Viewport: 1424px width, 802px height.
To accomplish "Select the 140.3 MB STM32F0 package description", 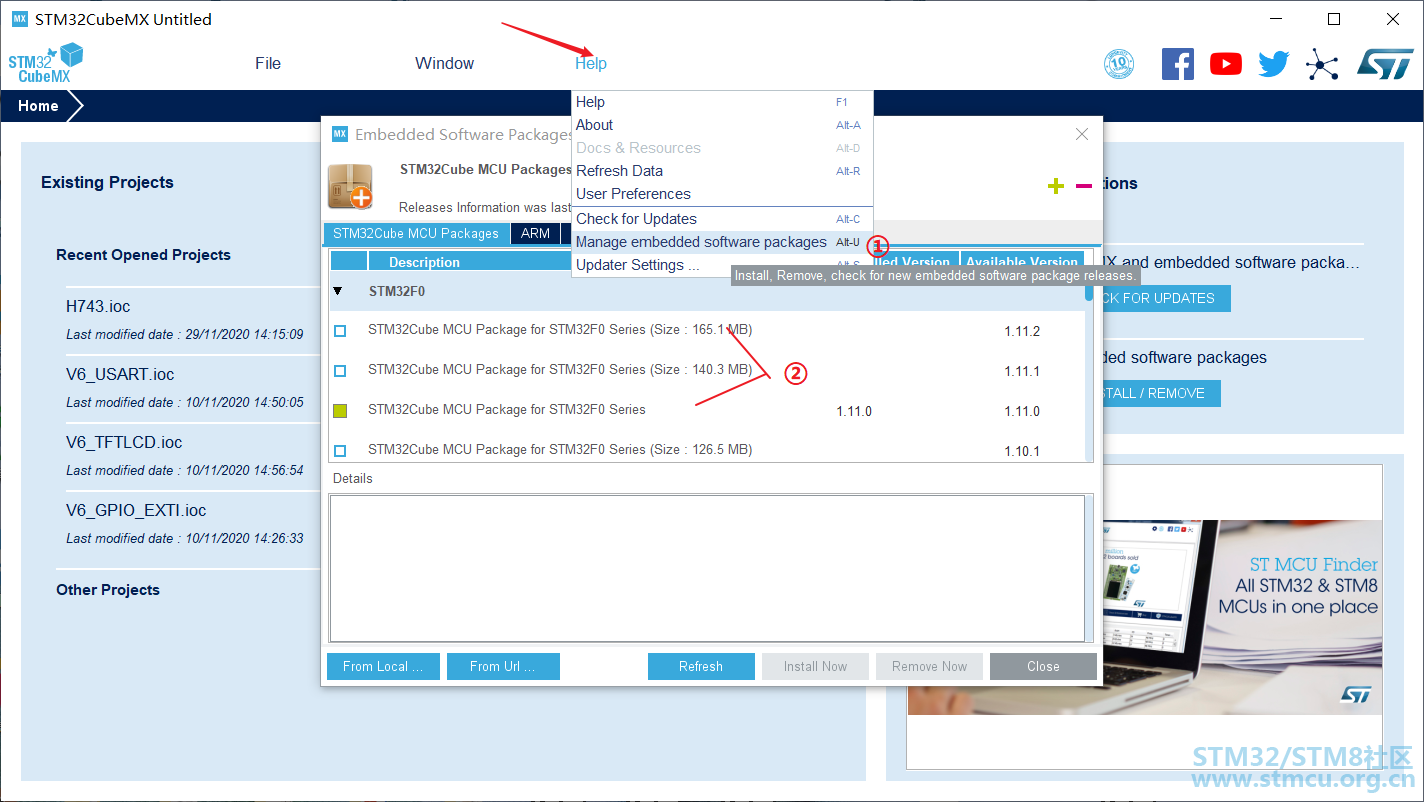I will [x=560, y=369].
